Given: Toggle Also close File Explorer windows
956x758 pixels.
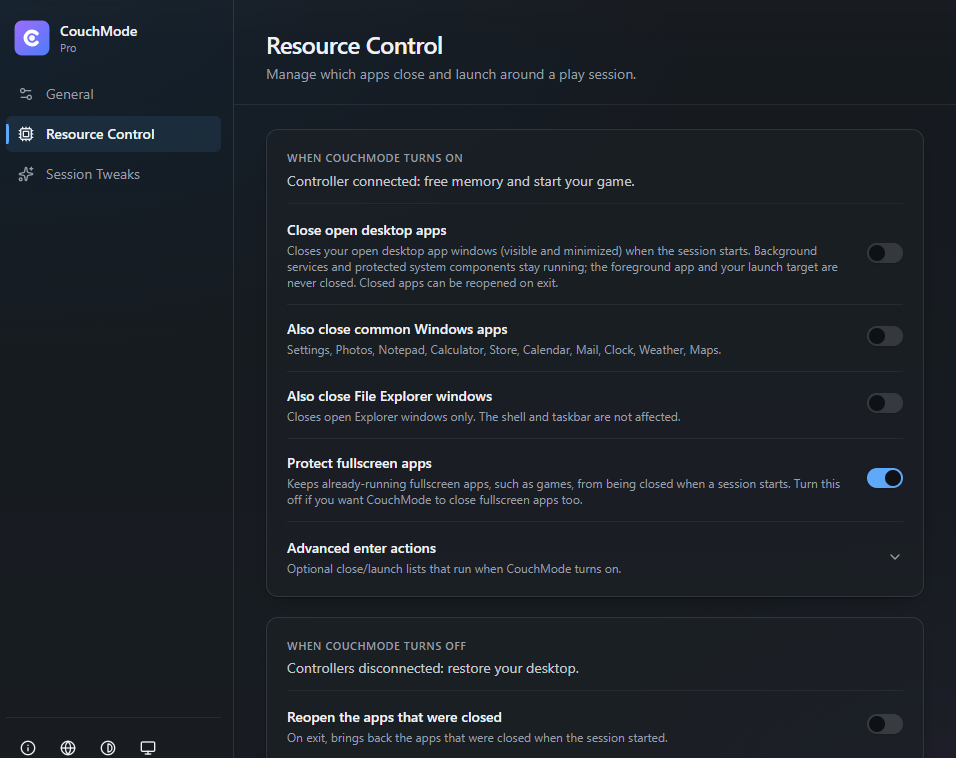Looking at the screenshot, I should [885, 403].
